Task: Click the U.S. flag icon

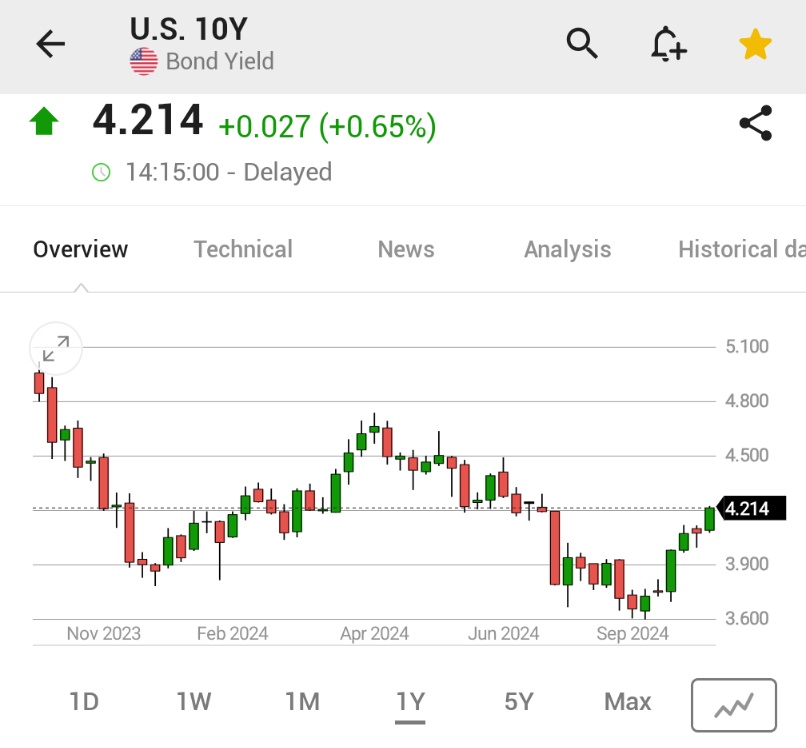Action: [143, 61]
